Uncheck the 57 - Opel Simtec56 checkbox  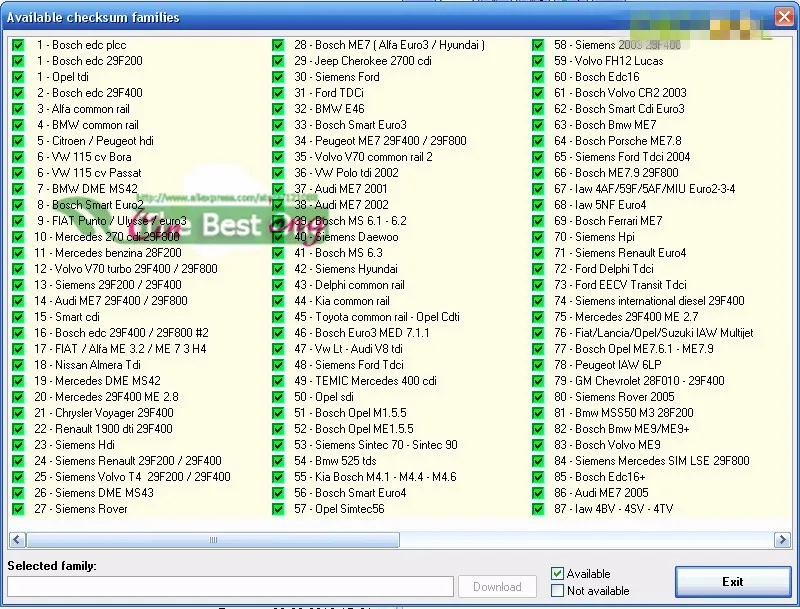point(278,509)
